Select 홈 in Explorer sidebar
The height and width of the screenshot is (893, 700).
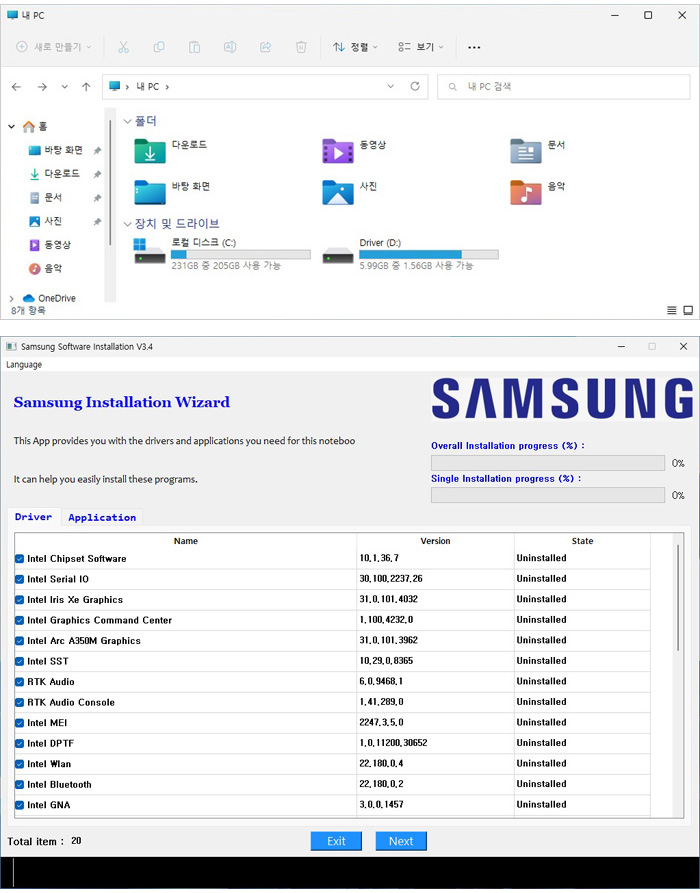click(x=35, y=126)
